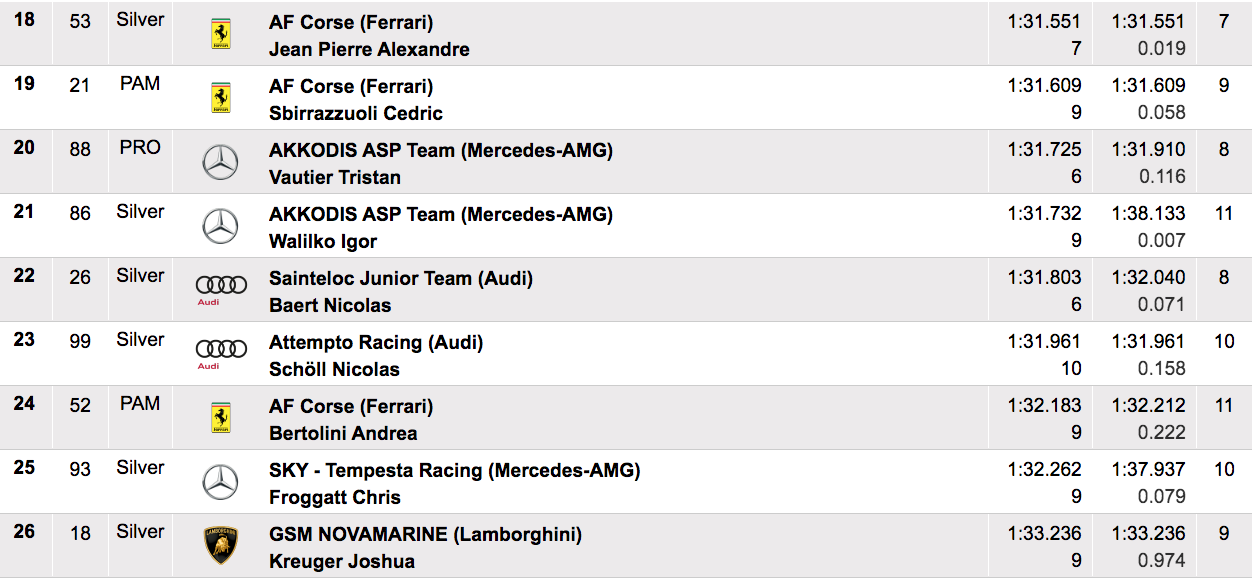Open Sainteloc Junior Team (Audi) entry

[x=401, y=278]
